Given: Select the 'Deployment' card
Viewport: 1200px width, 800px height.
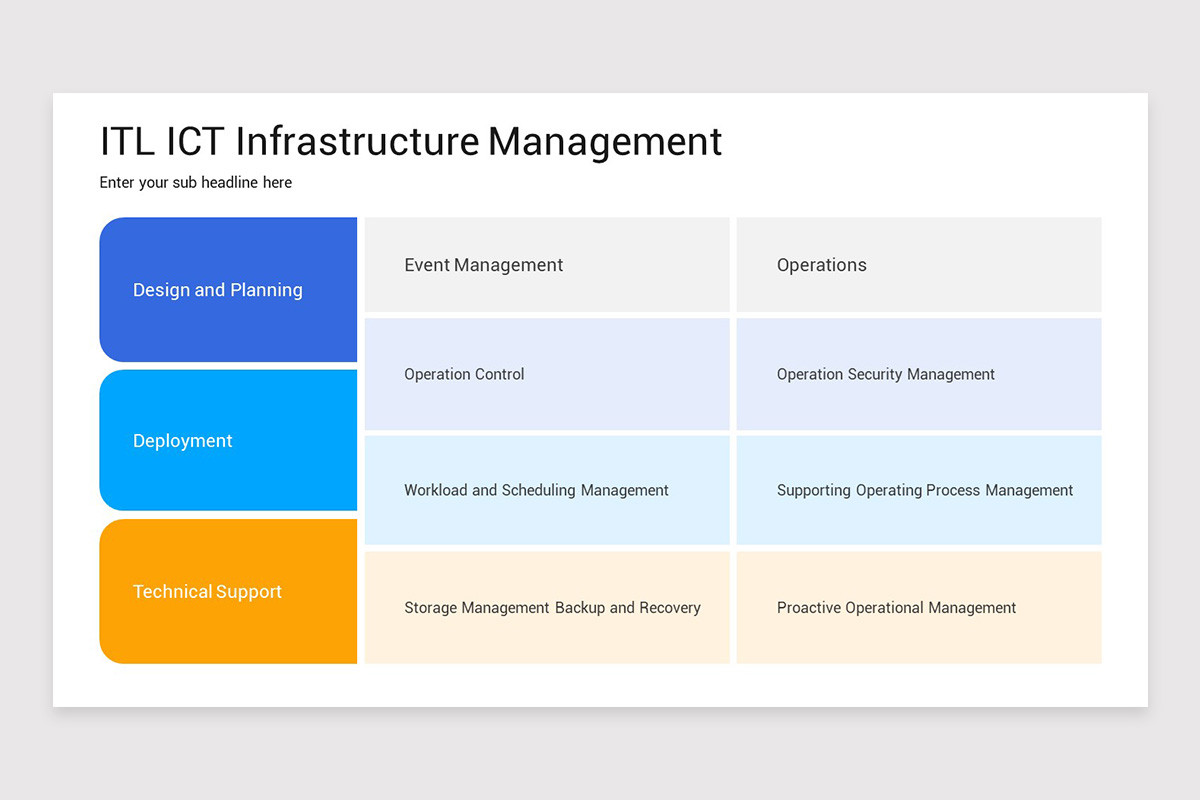Looking at the screenshot, I should 228,440.
